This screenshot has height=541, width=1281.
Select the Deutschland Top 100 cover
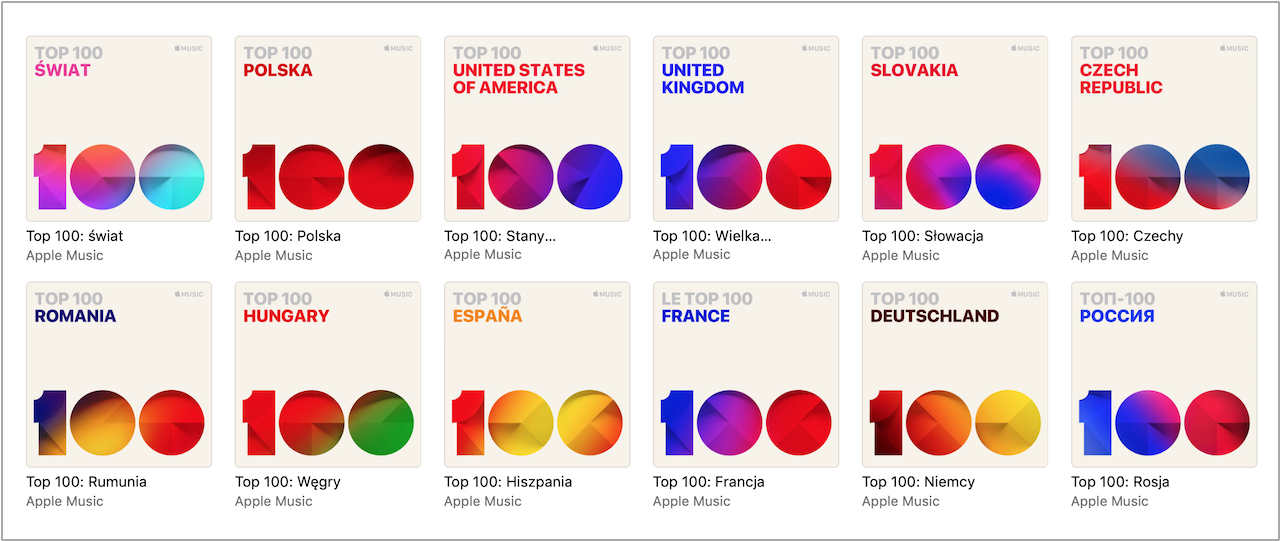coord(955,375)
